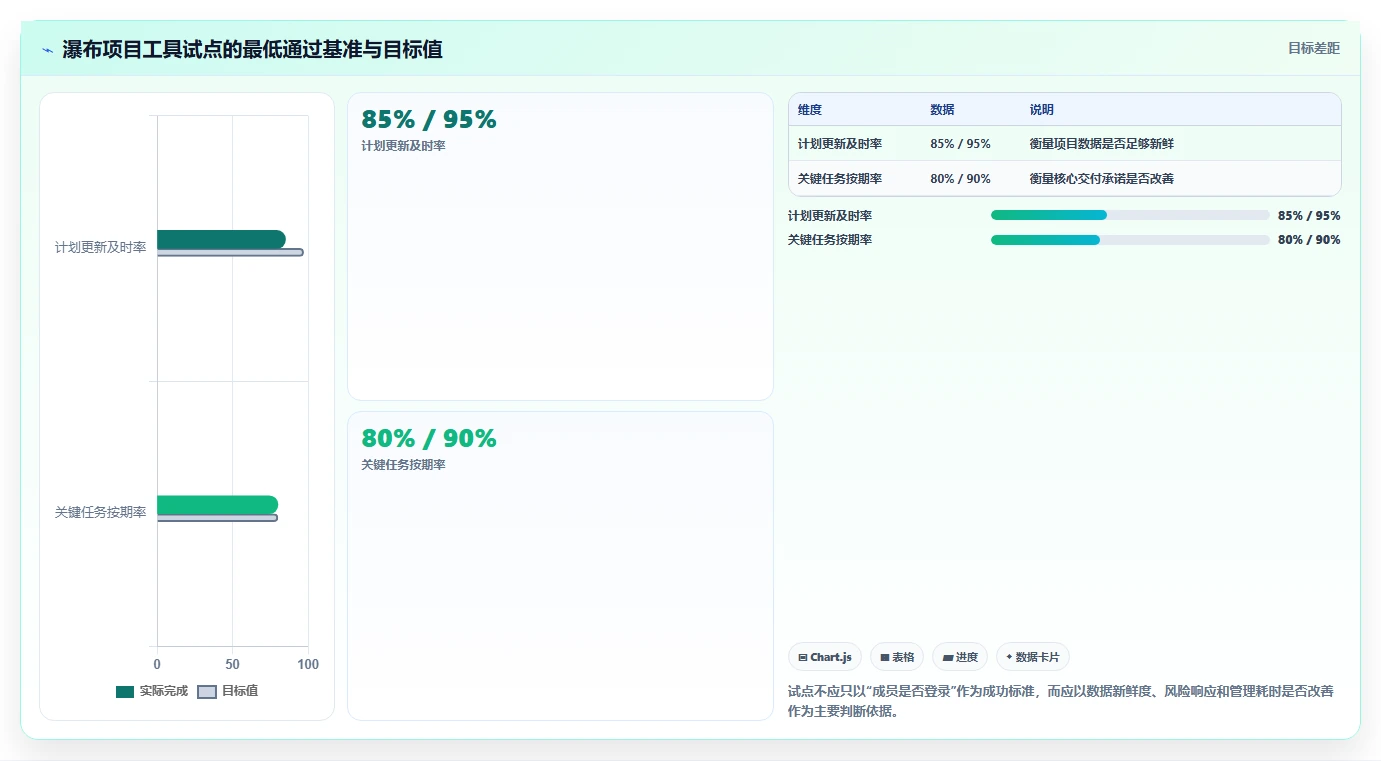Click the 80% / 90% card value
1381x761 pixels.
point(429,439)
